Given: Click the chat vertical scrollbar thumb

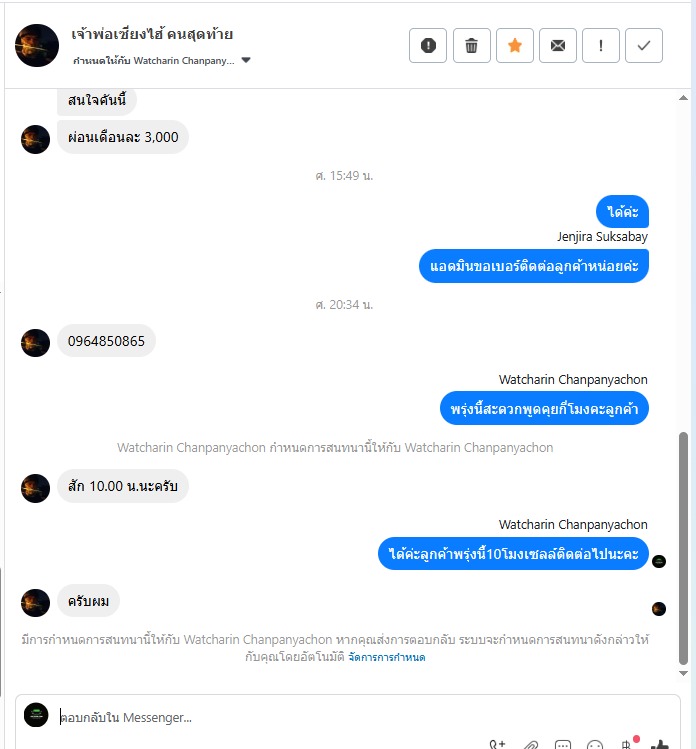Looking at the screenshot, I should (684, 548).
